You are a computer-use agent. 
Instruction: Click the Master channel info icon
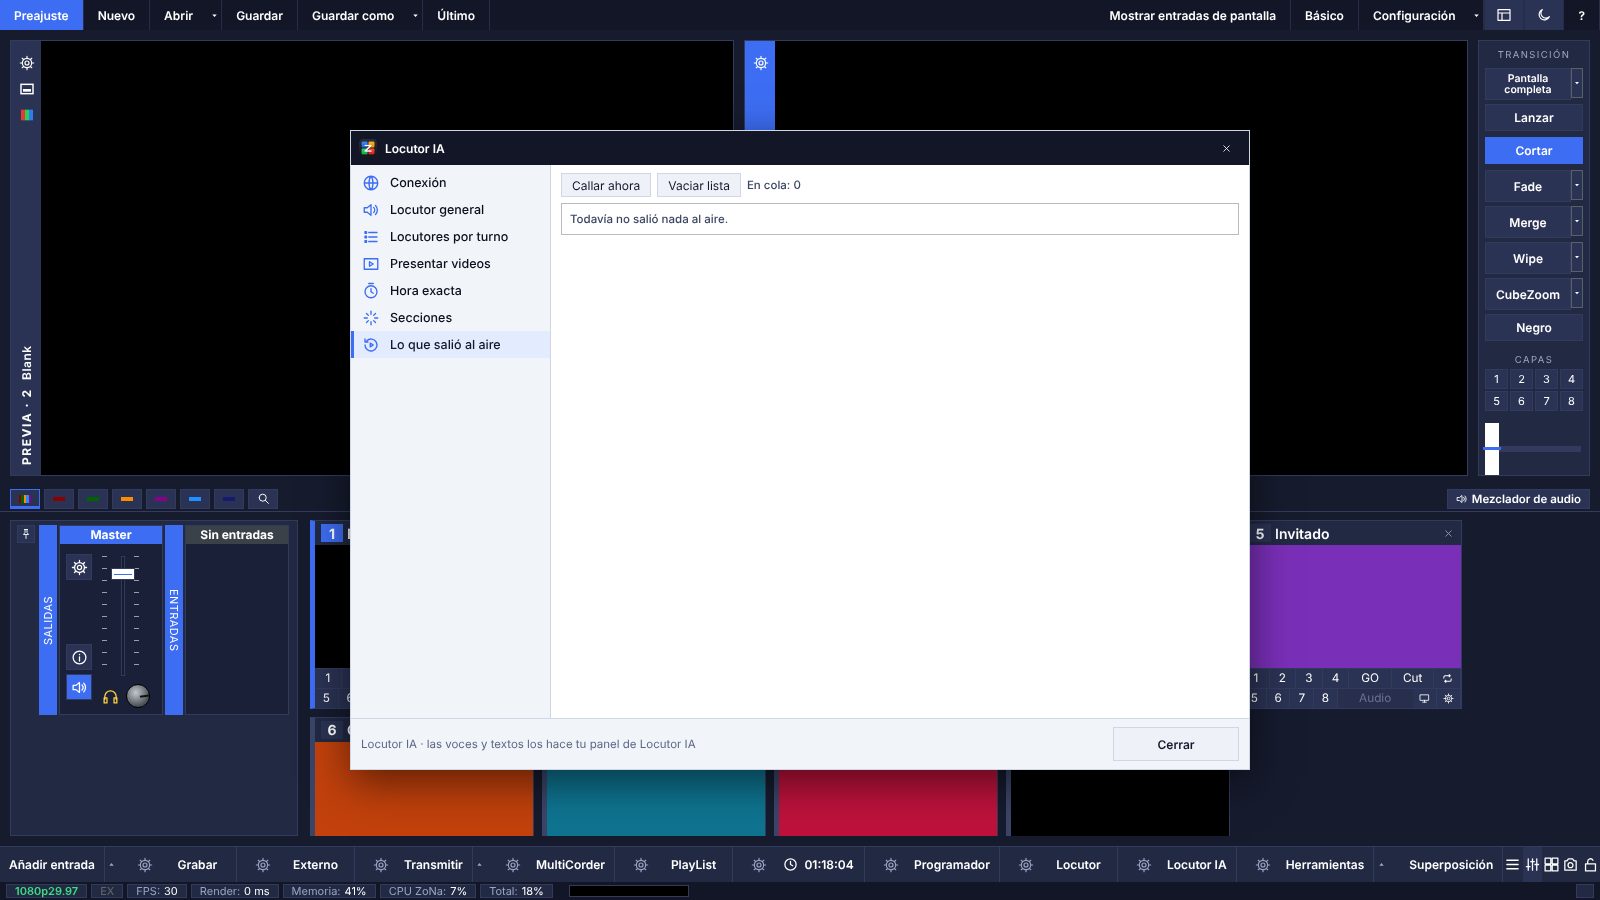click(79, 657)
